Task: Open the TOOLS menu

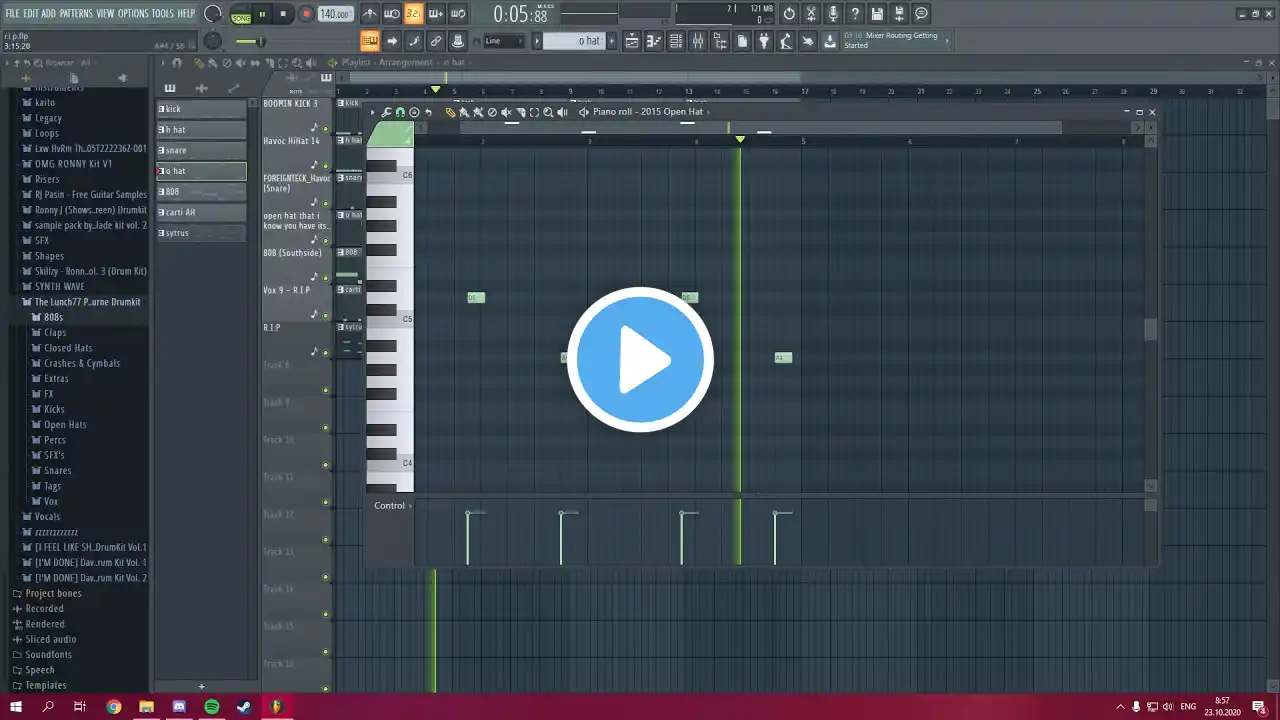Action: [x=162, y=13]
